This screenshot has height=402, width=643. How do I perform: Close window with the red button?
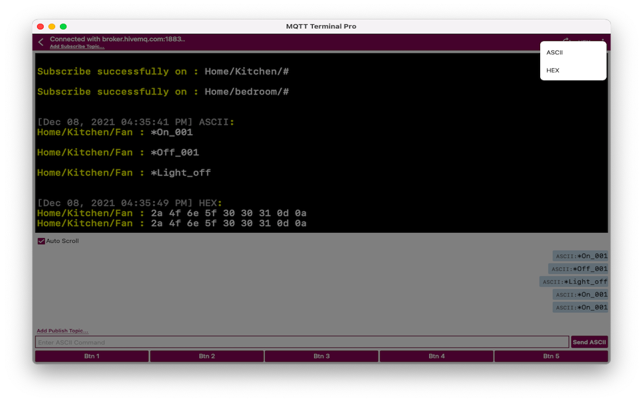coord(40,26)
